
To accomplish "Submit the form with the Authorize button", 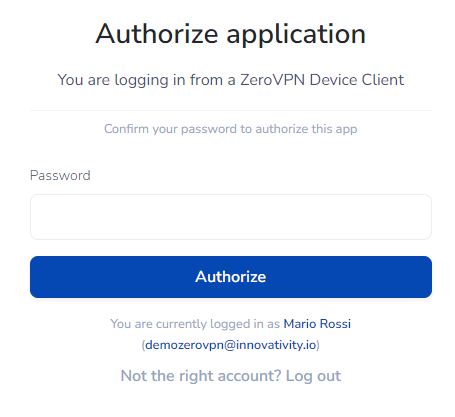I will 231,277.
